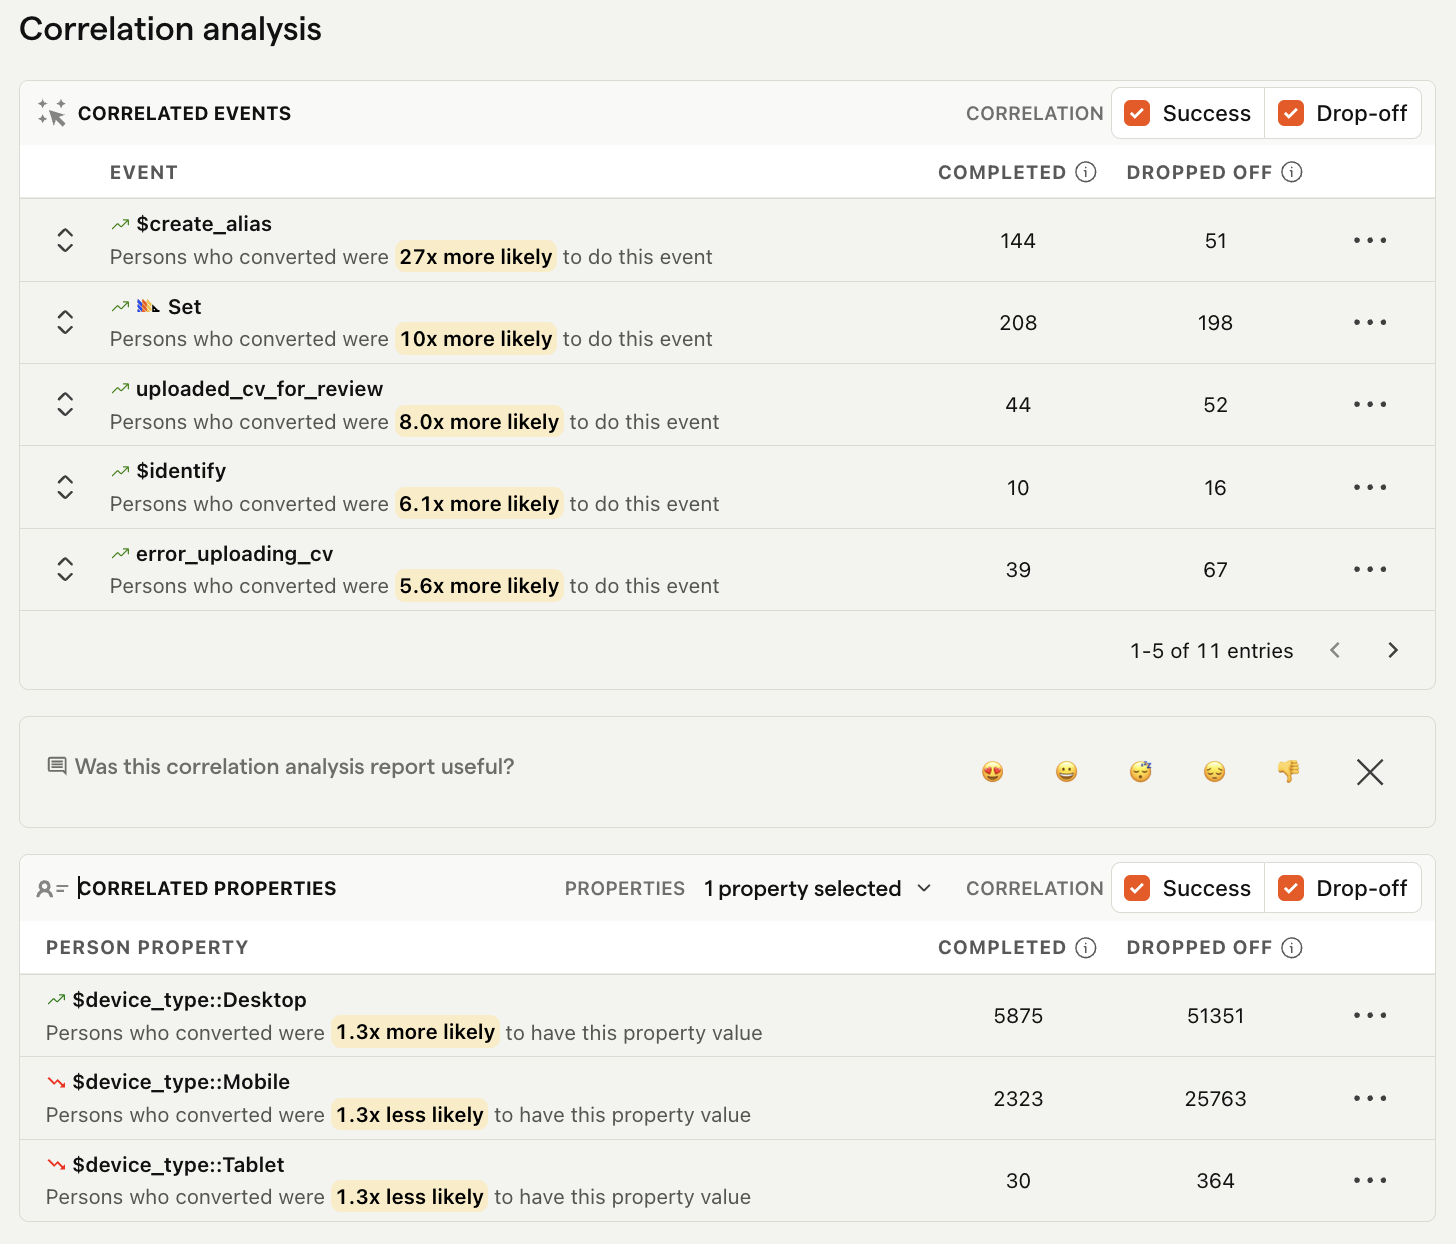1456x1244 pixels.
Task: Click the $device_type::Desktop property name
Action: pyautogui.click(x=189, y=1000)
